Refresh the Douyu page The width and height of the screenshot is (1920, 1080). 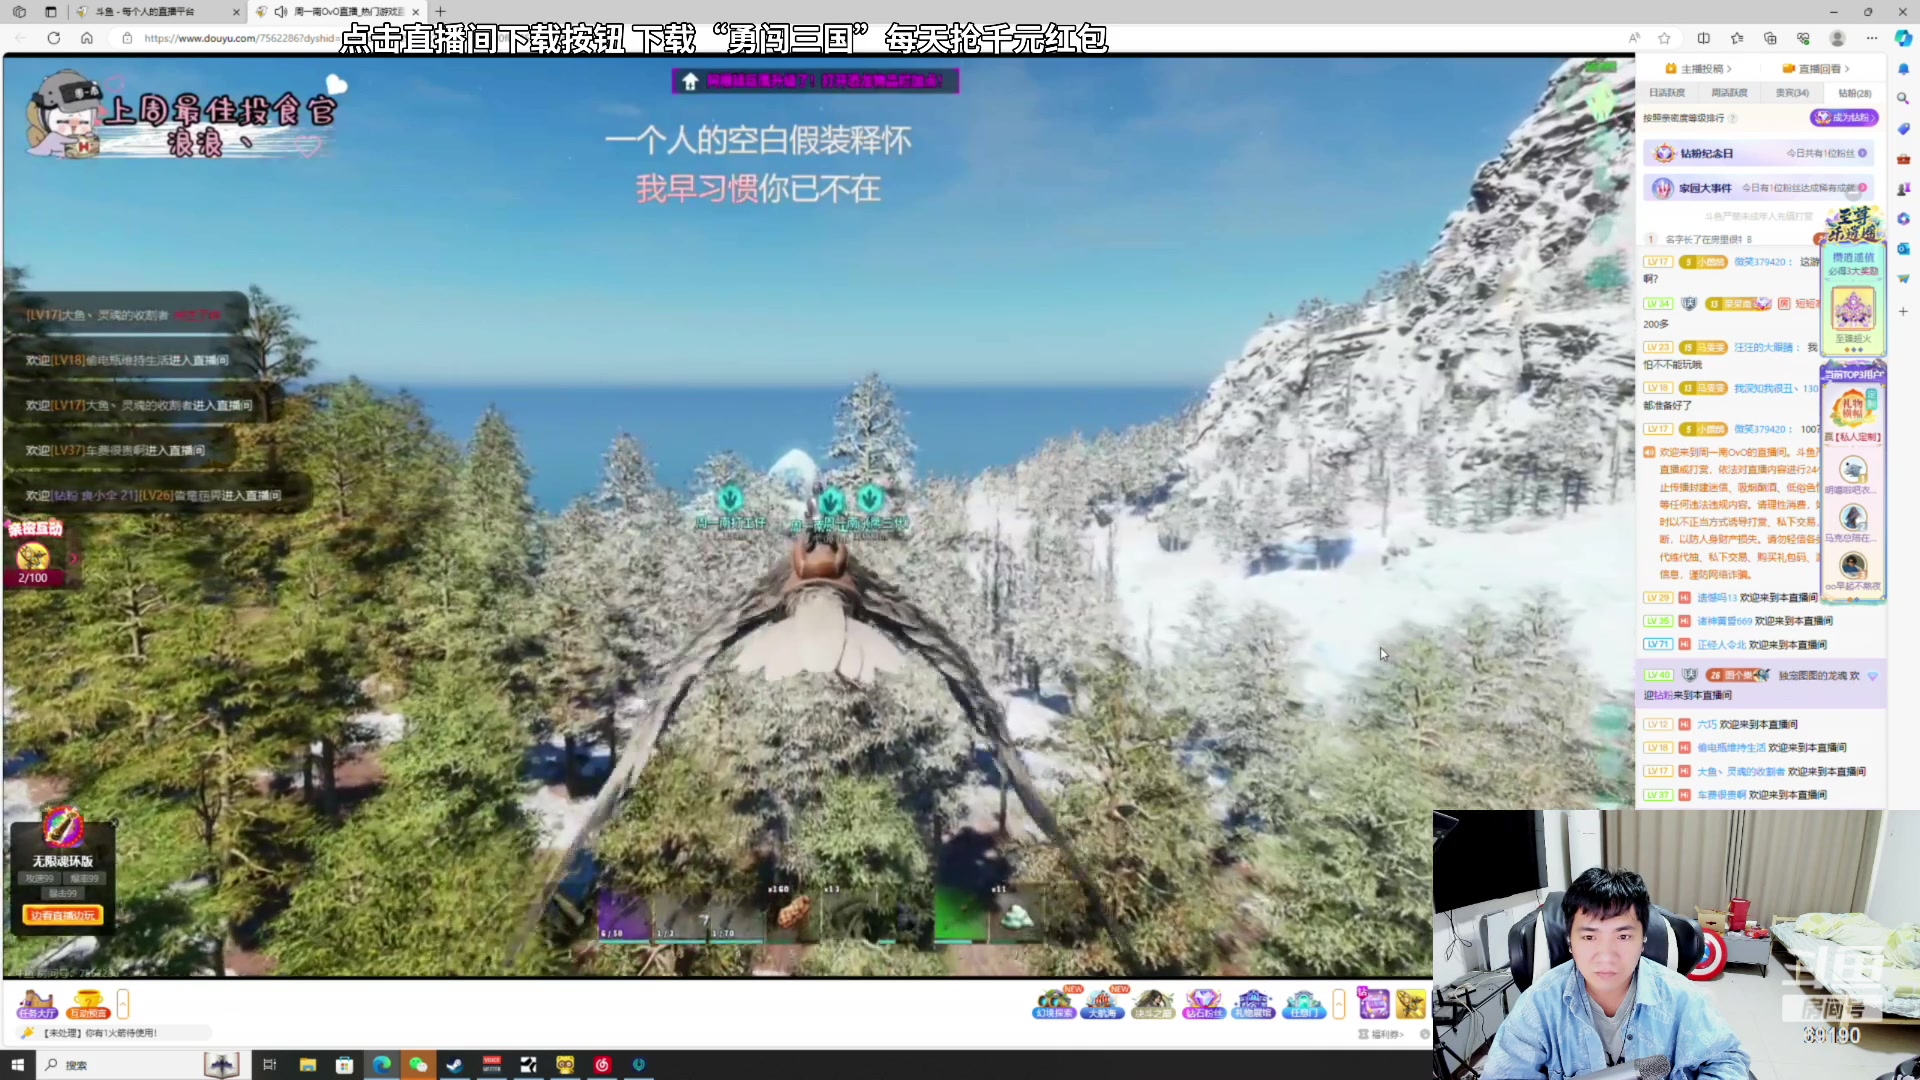[x=54, y=38]
